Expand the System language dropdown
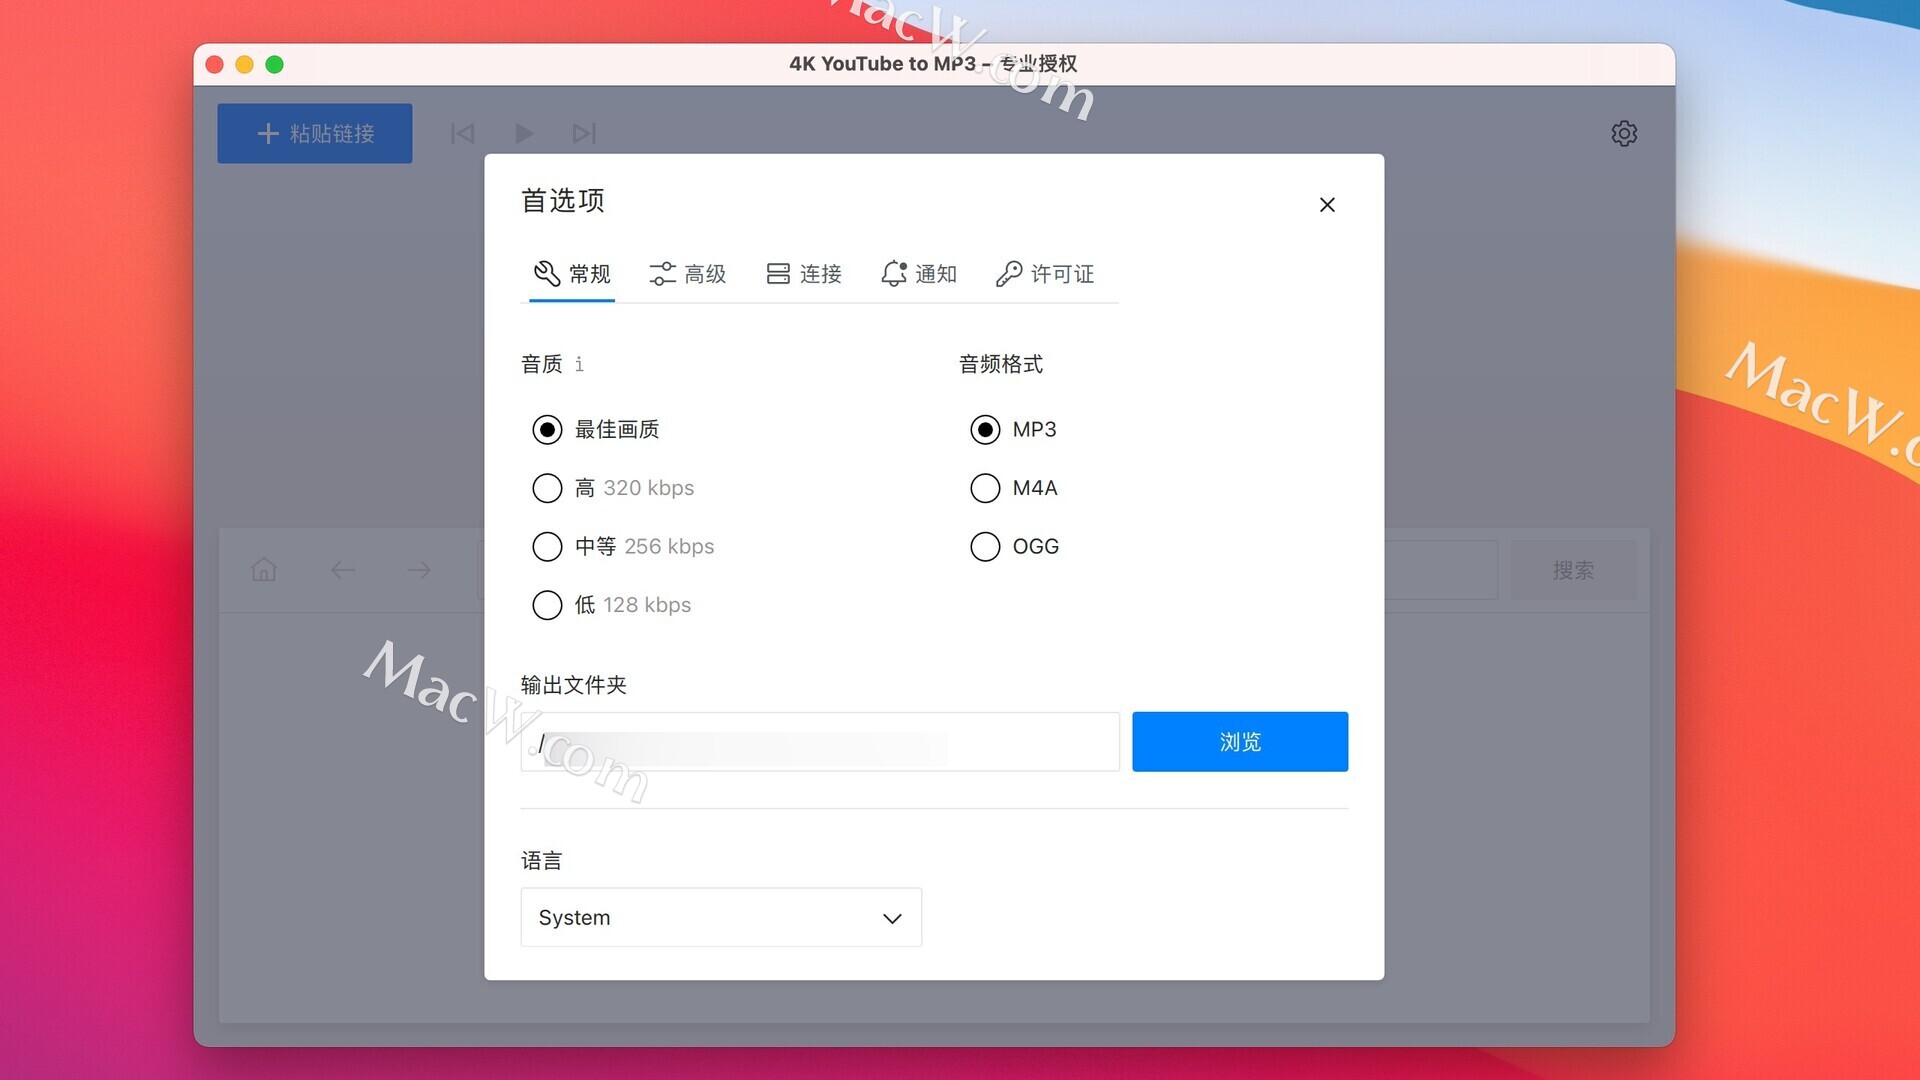The image size is (1920, 1080). click(x=721, y=917)
